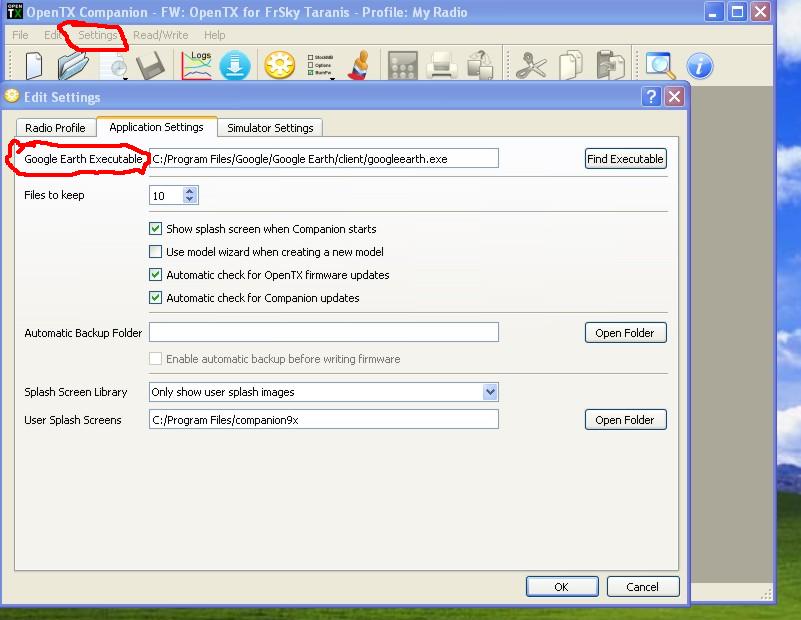Toggle Automatic check for Companion updates
The width and height of the screenshot is (801, 620).
155,298
